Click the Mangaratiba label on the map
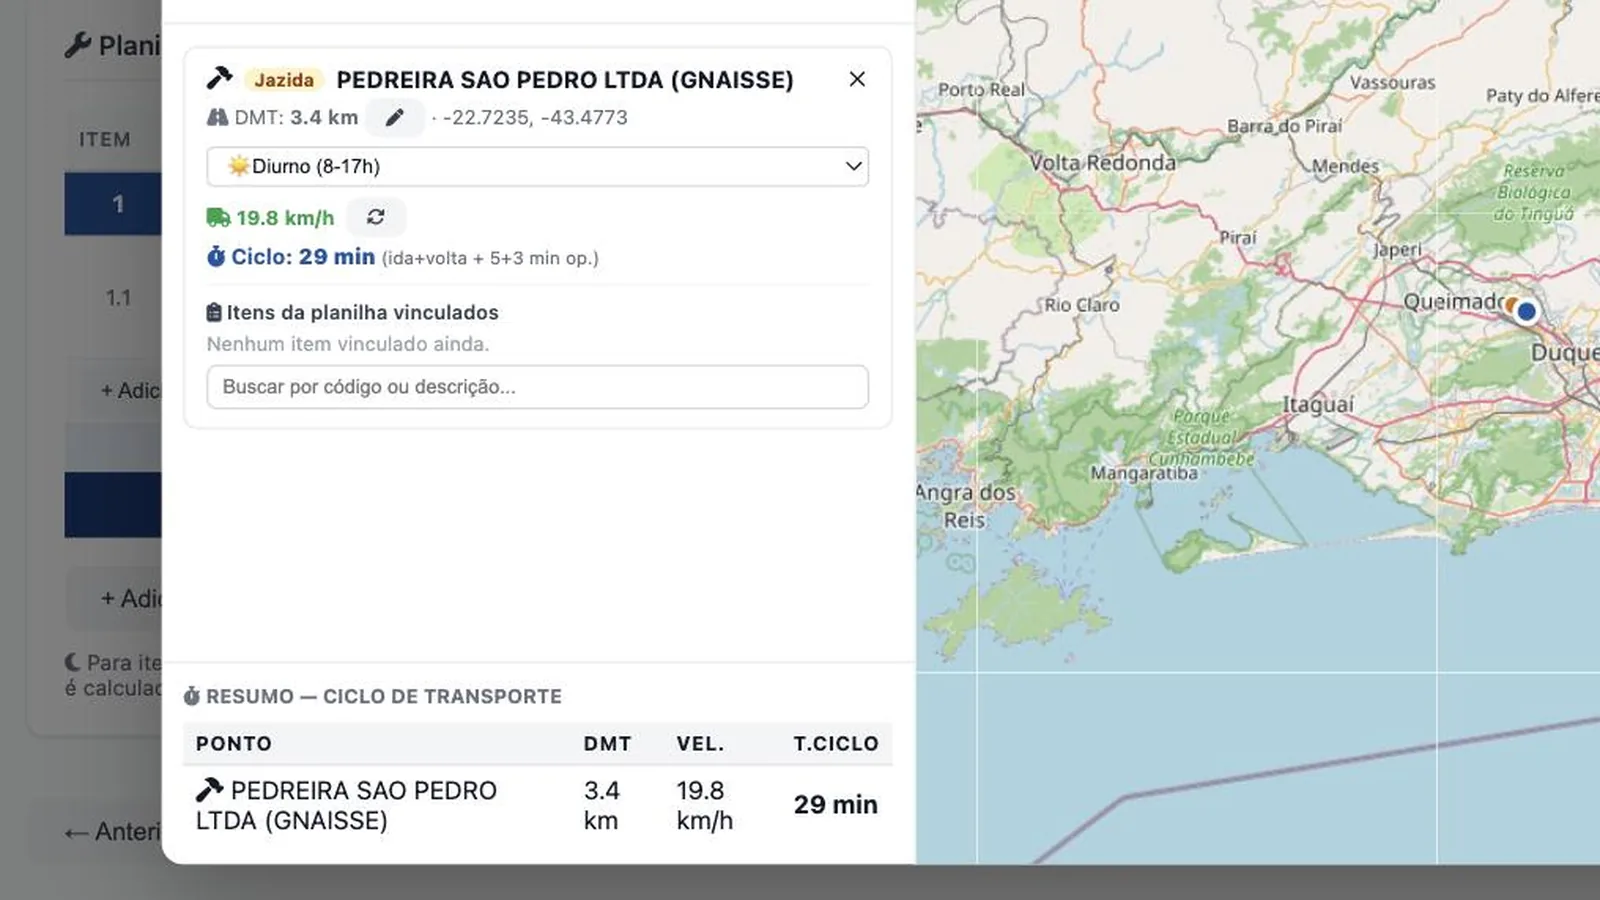The height and width of the screenshot is (900, 1600). point(1144,472)
